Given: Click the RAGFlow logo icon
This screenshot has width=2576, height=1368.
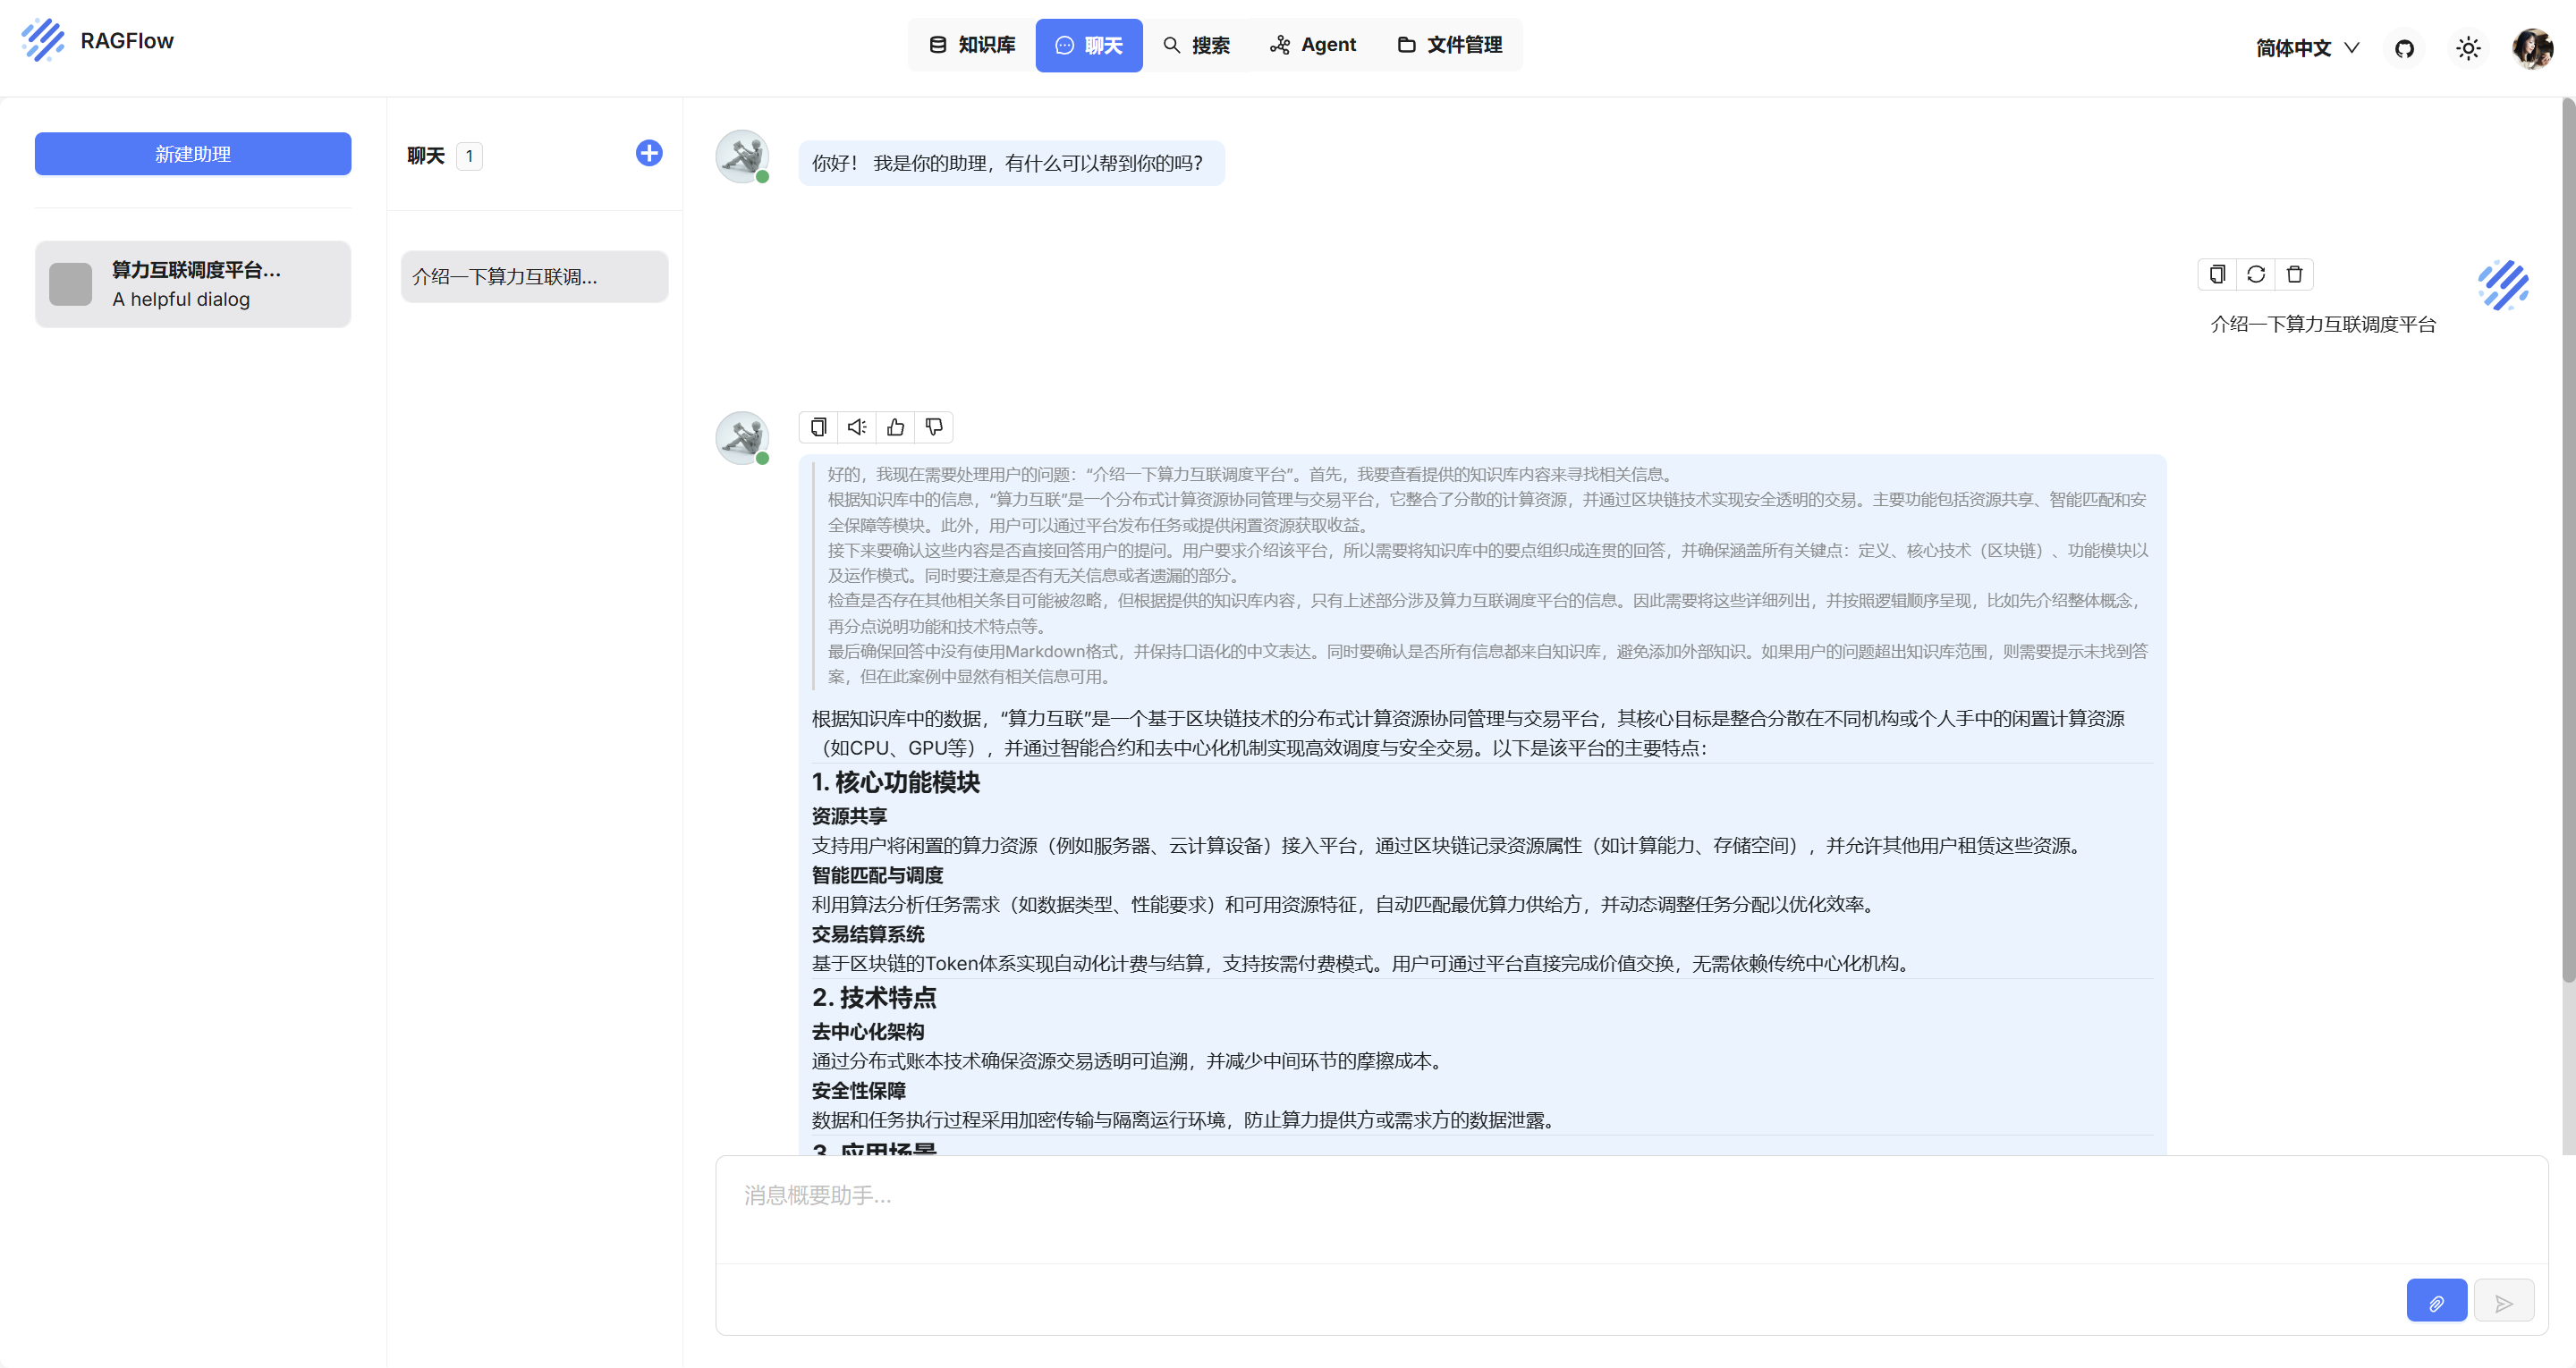Looking at the screenshot, I should click(x=43, y=41).
